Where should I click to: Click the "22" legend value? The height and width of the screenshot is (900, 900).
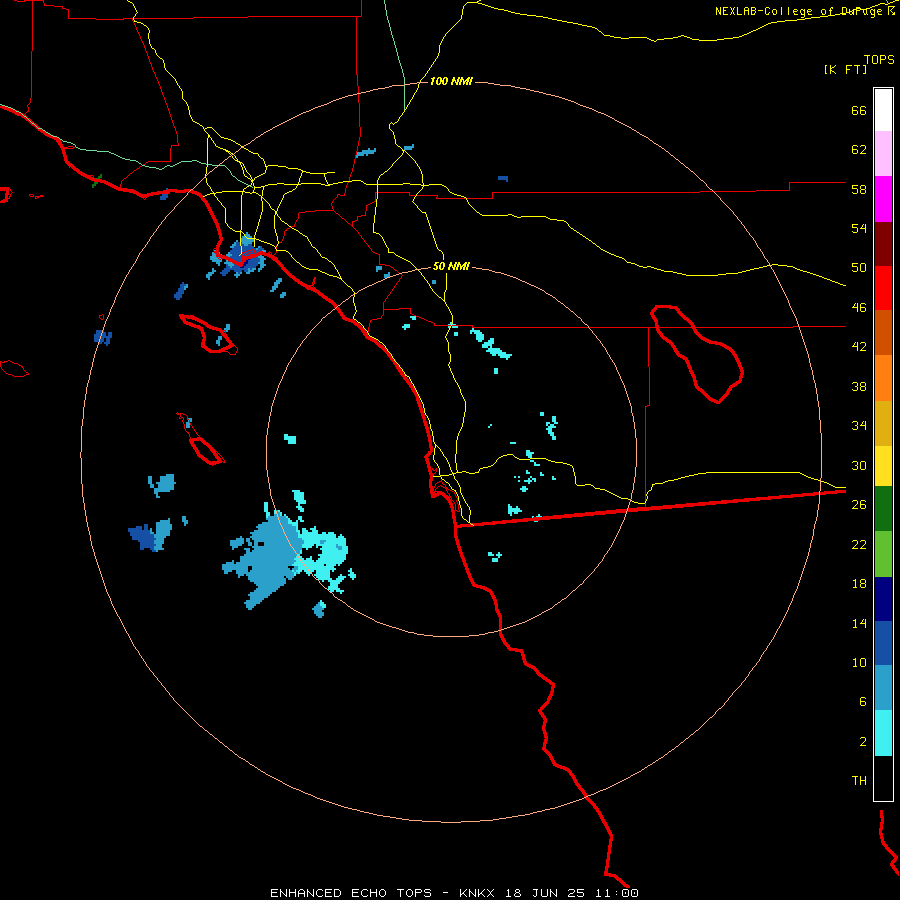click(x=859, y=544)
